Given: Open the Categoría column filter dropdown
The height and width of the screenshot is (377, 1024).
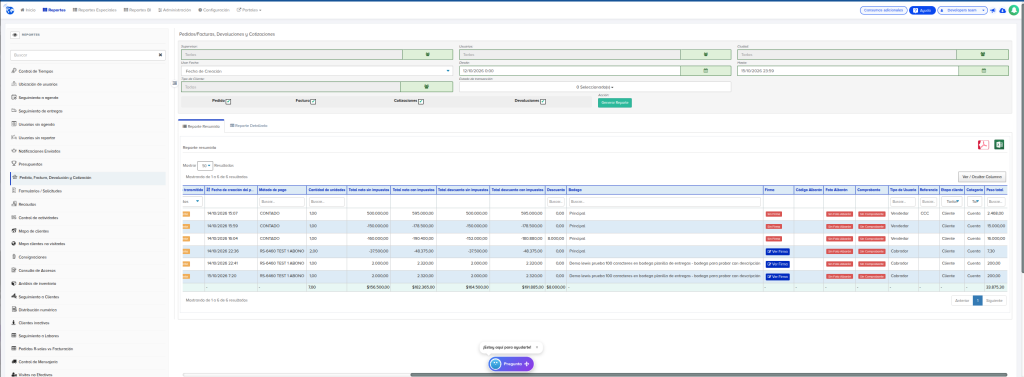Looking at the screenshot, I should click(x=974, y=202).
